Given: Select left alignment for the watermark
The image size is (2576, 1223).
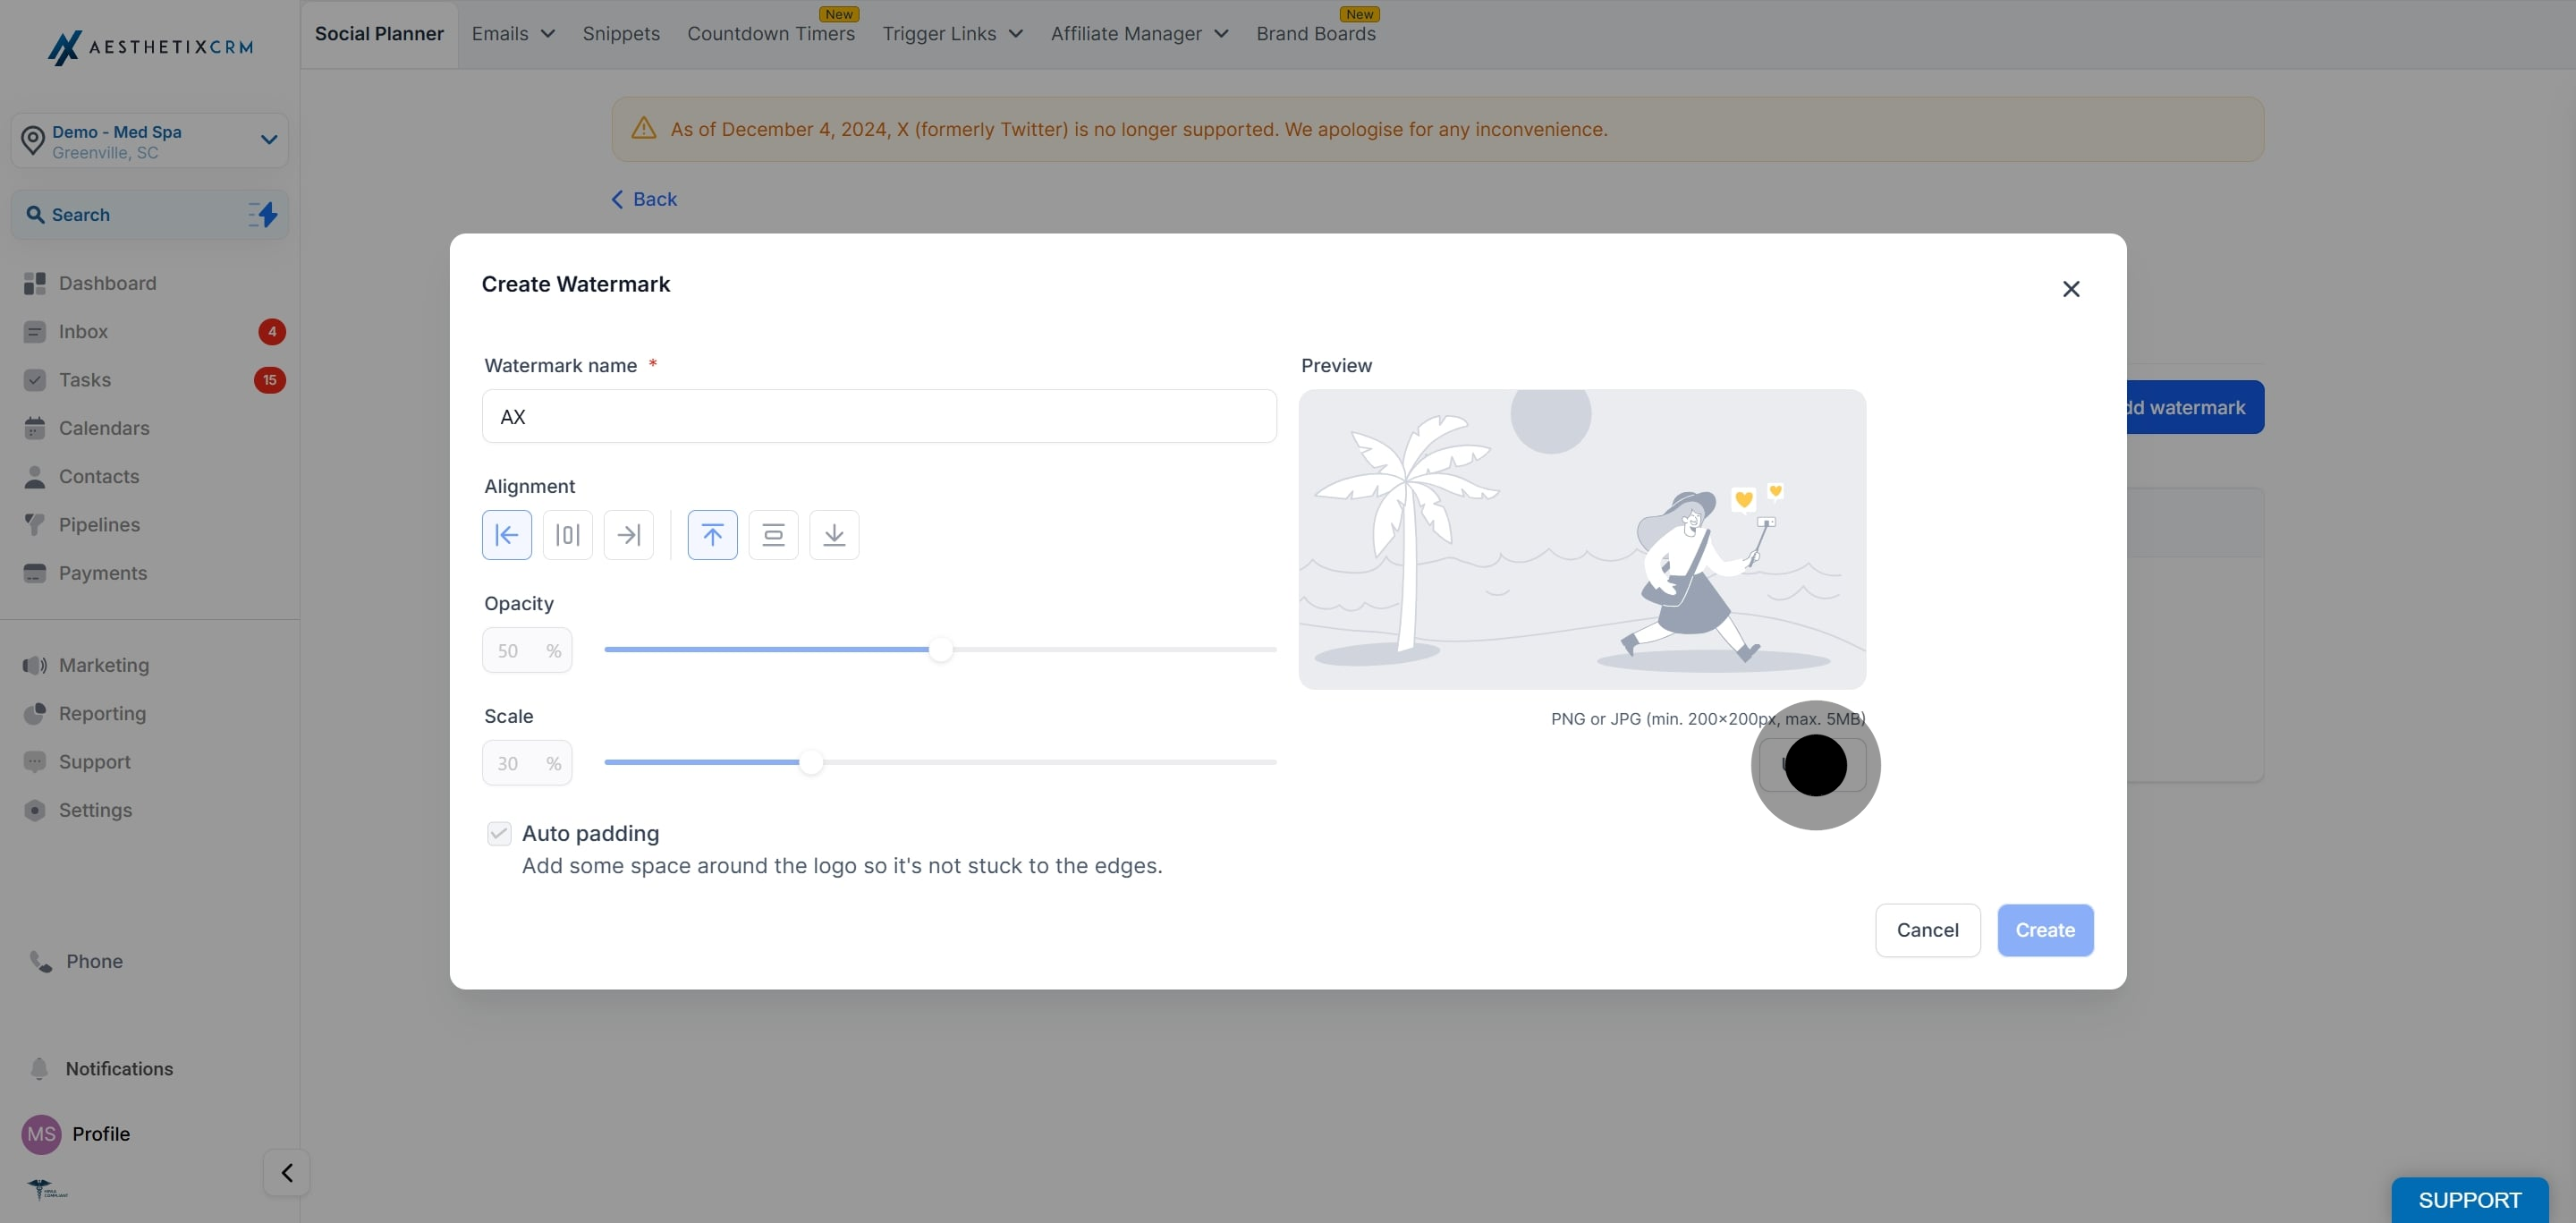Looking at the screenshot, I should (x=506, y=535).
